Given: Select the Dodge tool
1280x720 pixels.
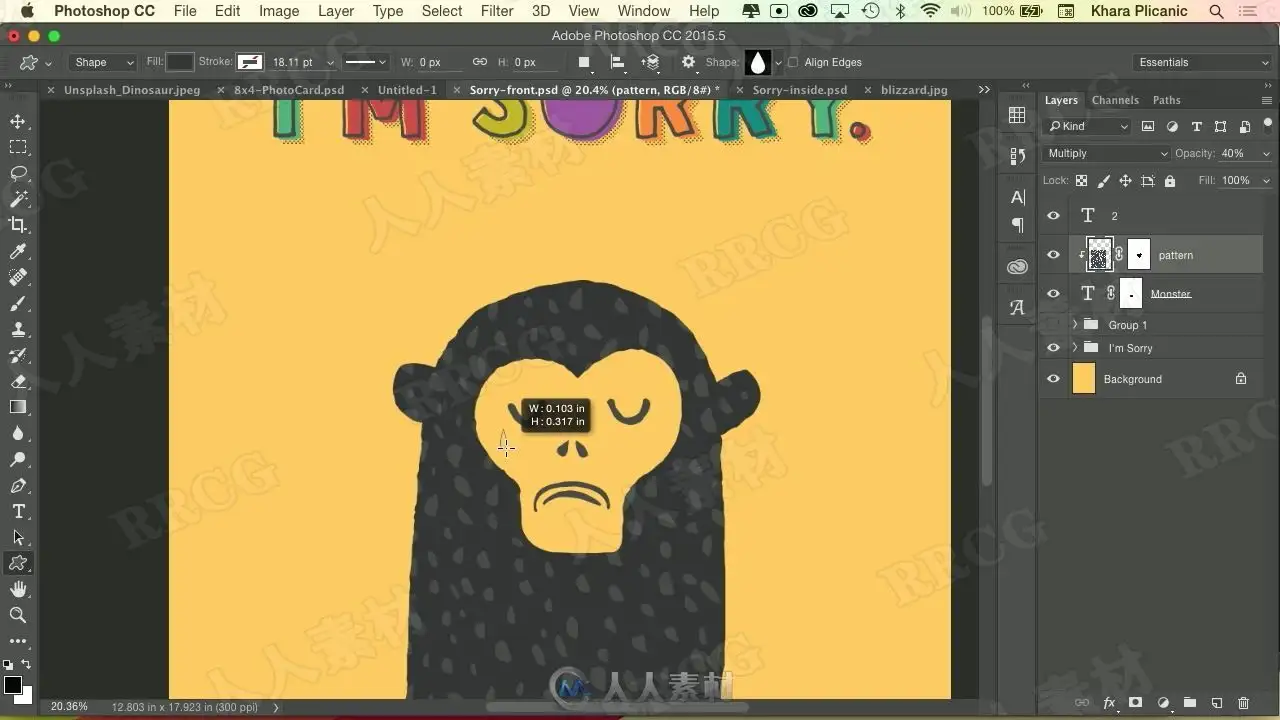Looking at the screenshot, I should tap(18, 459).
